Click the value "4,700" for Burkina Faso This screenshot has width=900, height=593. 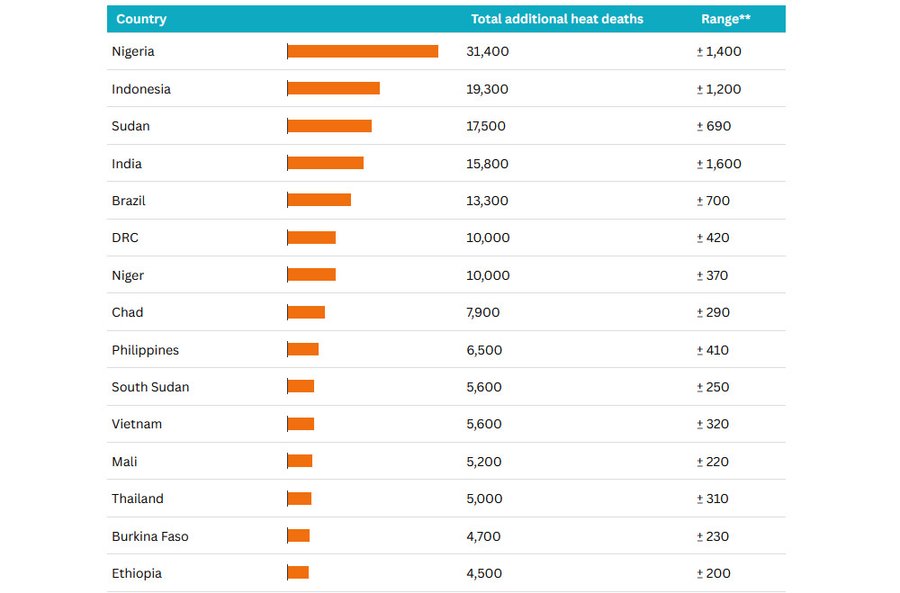click(x=483, y=536)
